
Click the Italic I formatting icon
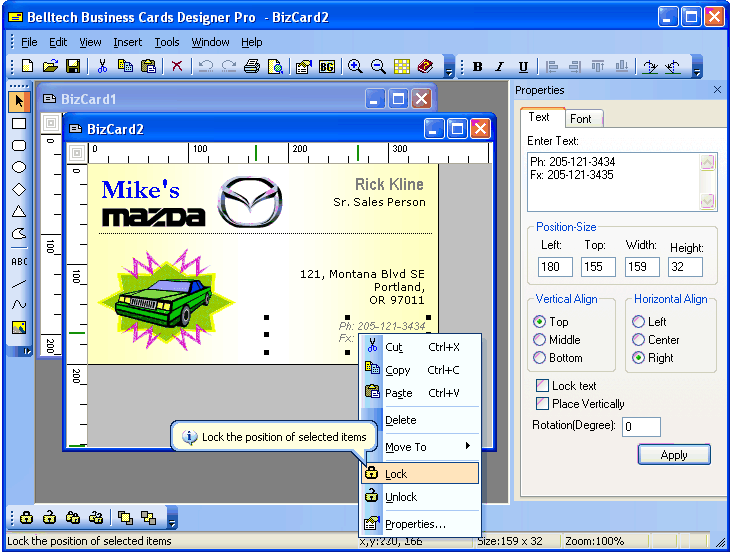[x=500, y=67]
